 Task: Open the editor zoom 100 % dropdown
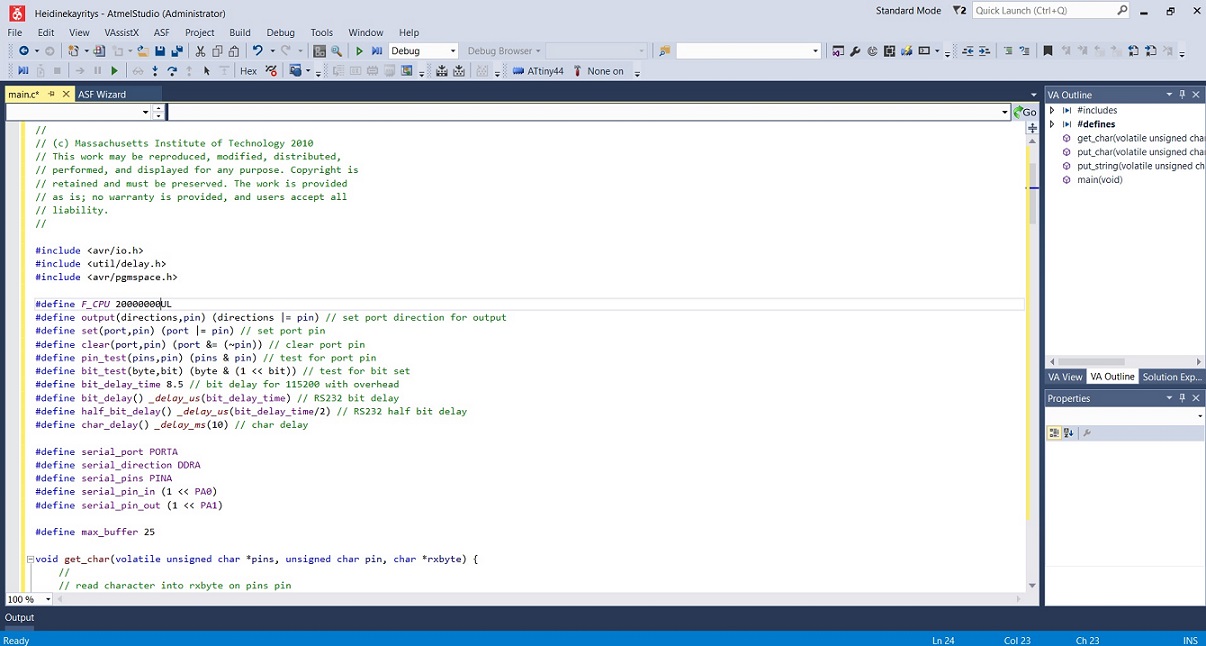(x=48, y=600)
